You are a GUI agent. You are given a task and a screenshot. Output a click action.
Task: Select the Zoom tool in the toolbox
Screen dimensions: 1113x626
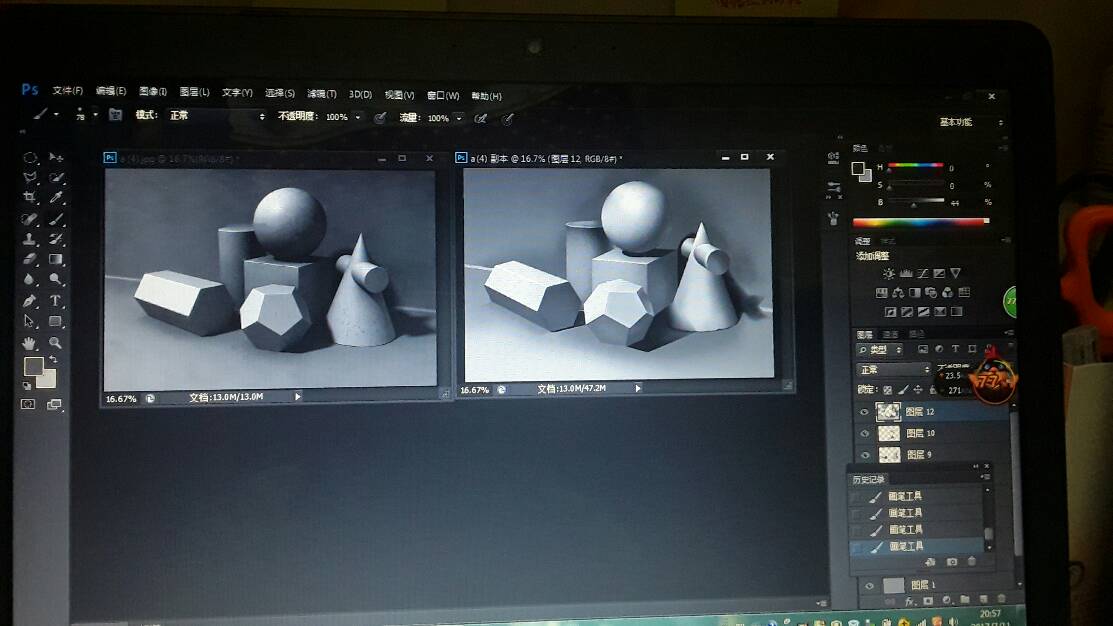point(56,343)
